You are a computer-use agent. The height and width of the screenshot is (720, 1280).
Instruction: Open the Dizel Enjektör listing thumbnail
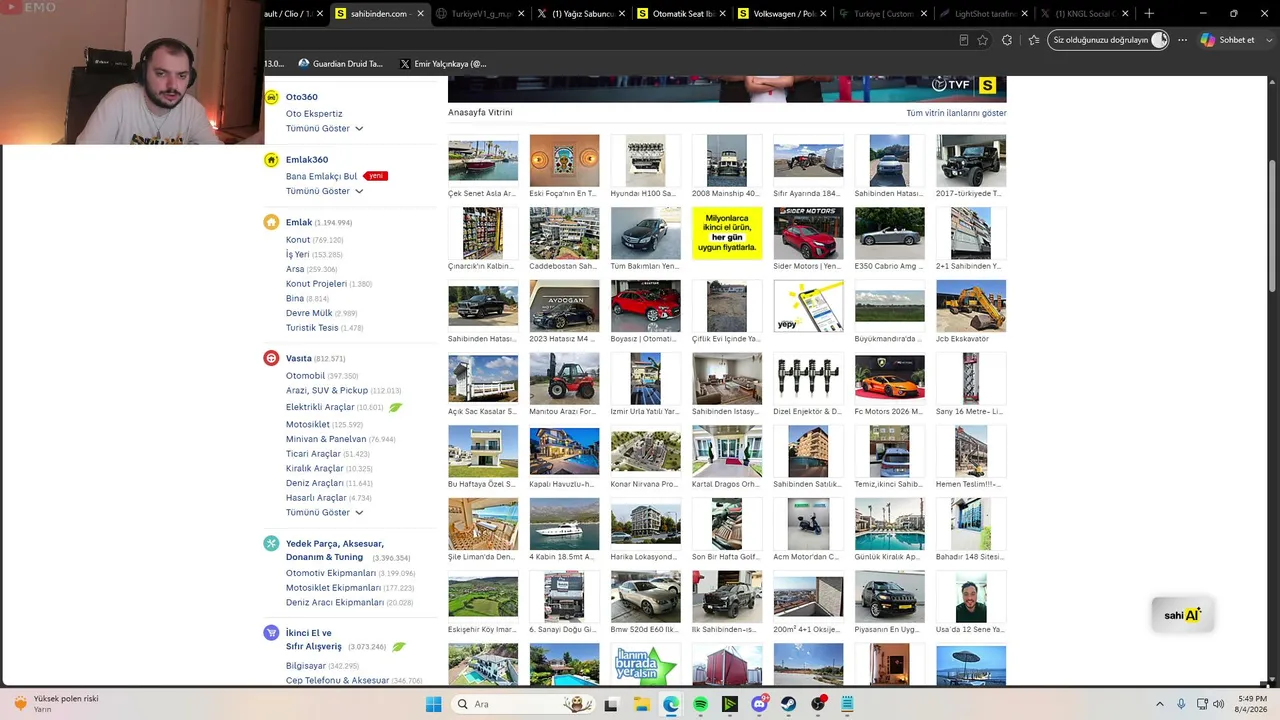808,378
